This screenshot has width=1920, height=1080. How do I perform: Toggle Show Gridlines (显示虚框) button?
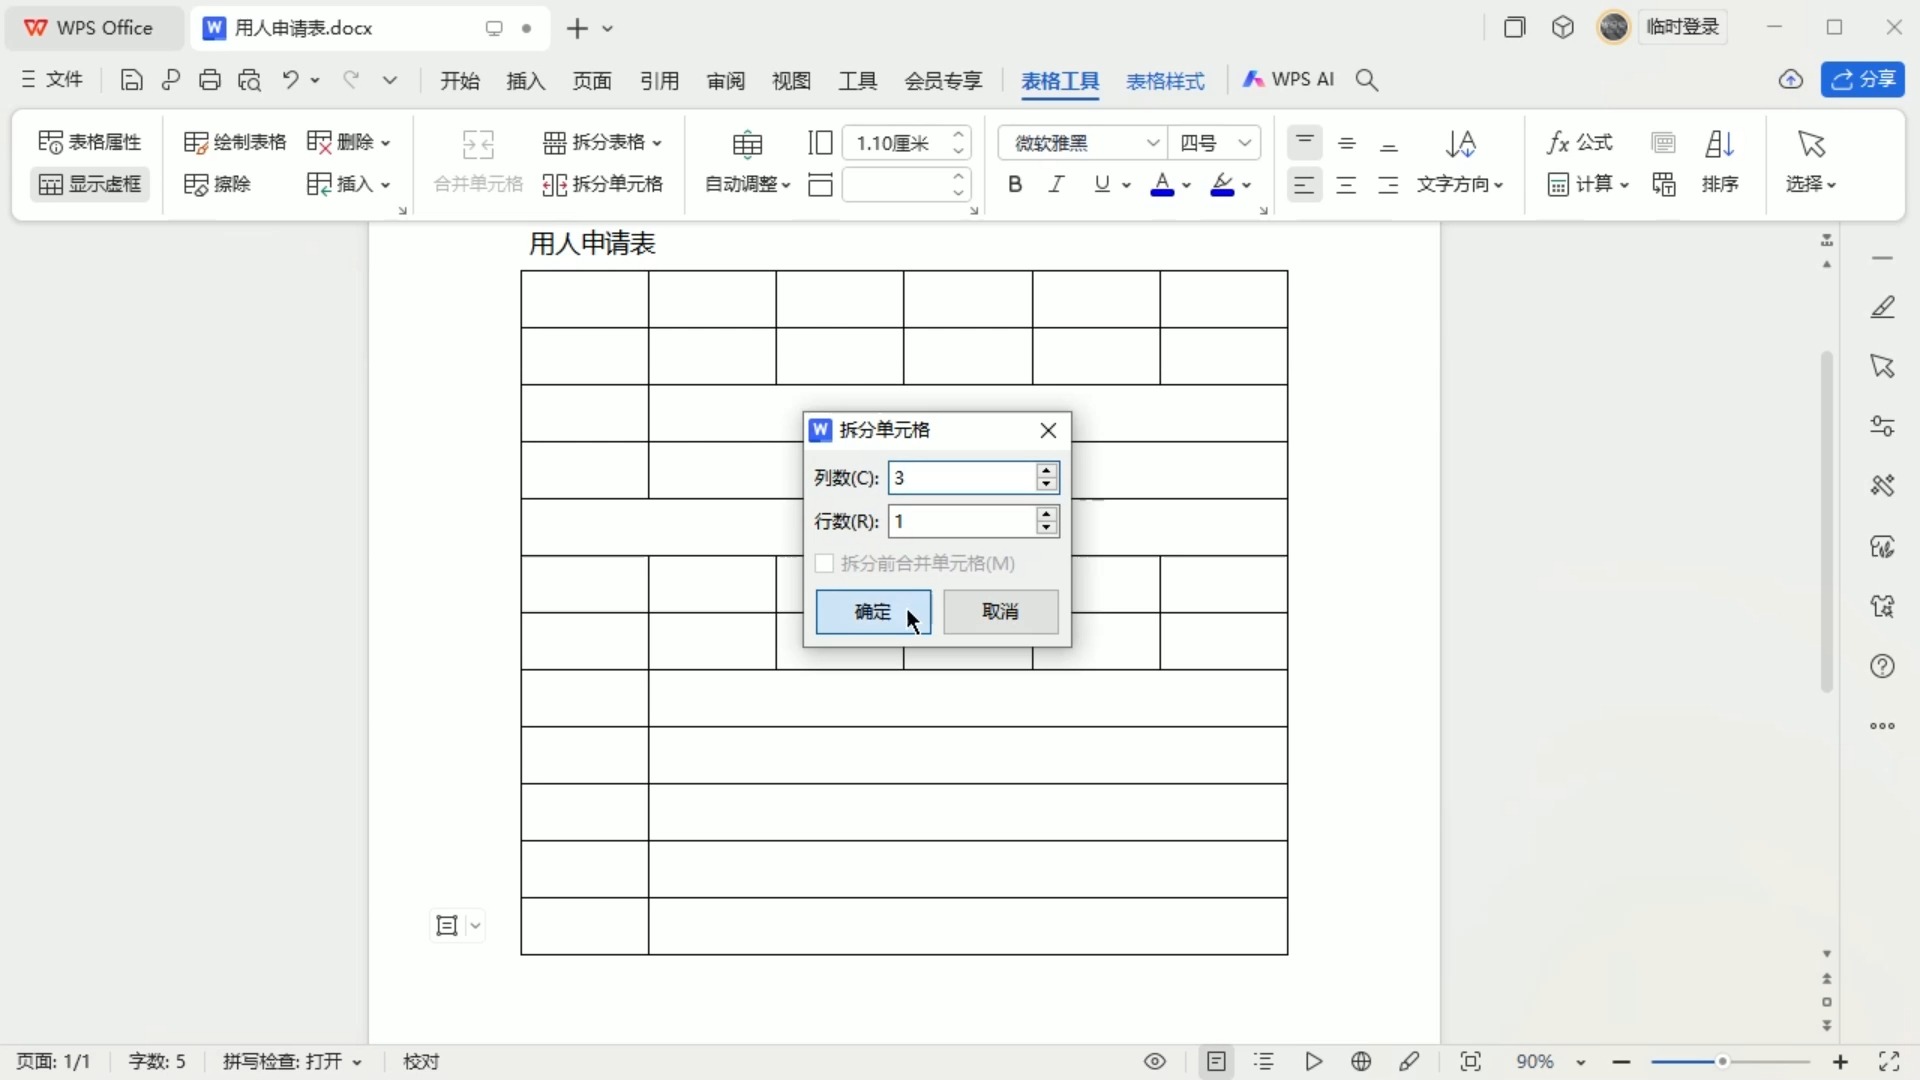(90, 184)
